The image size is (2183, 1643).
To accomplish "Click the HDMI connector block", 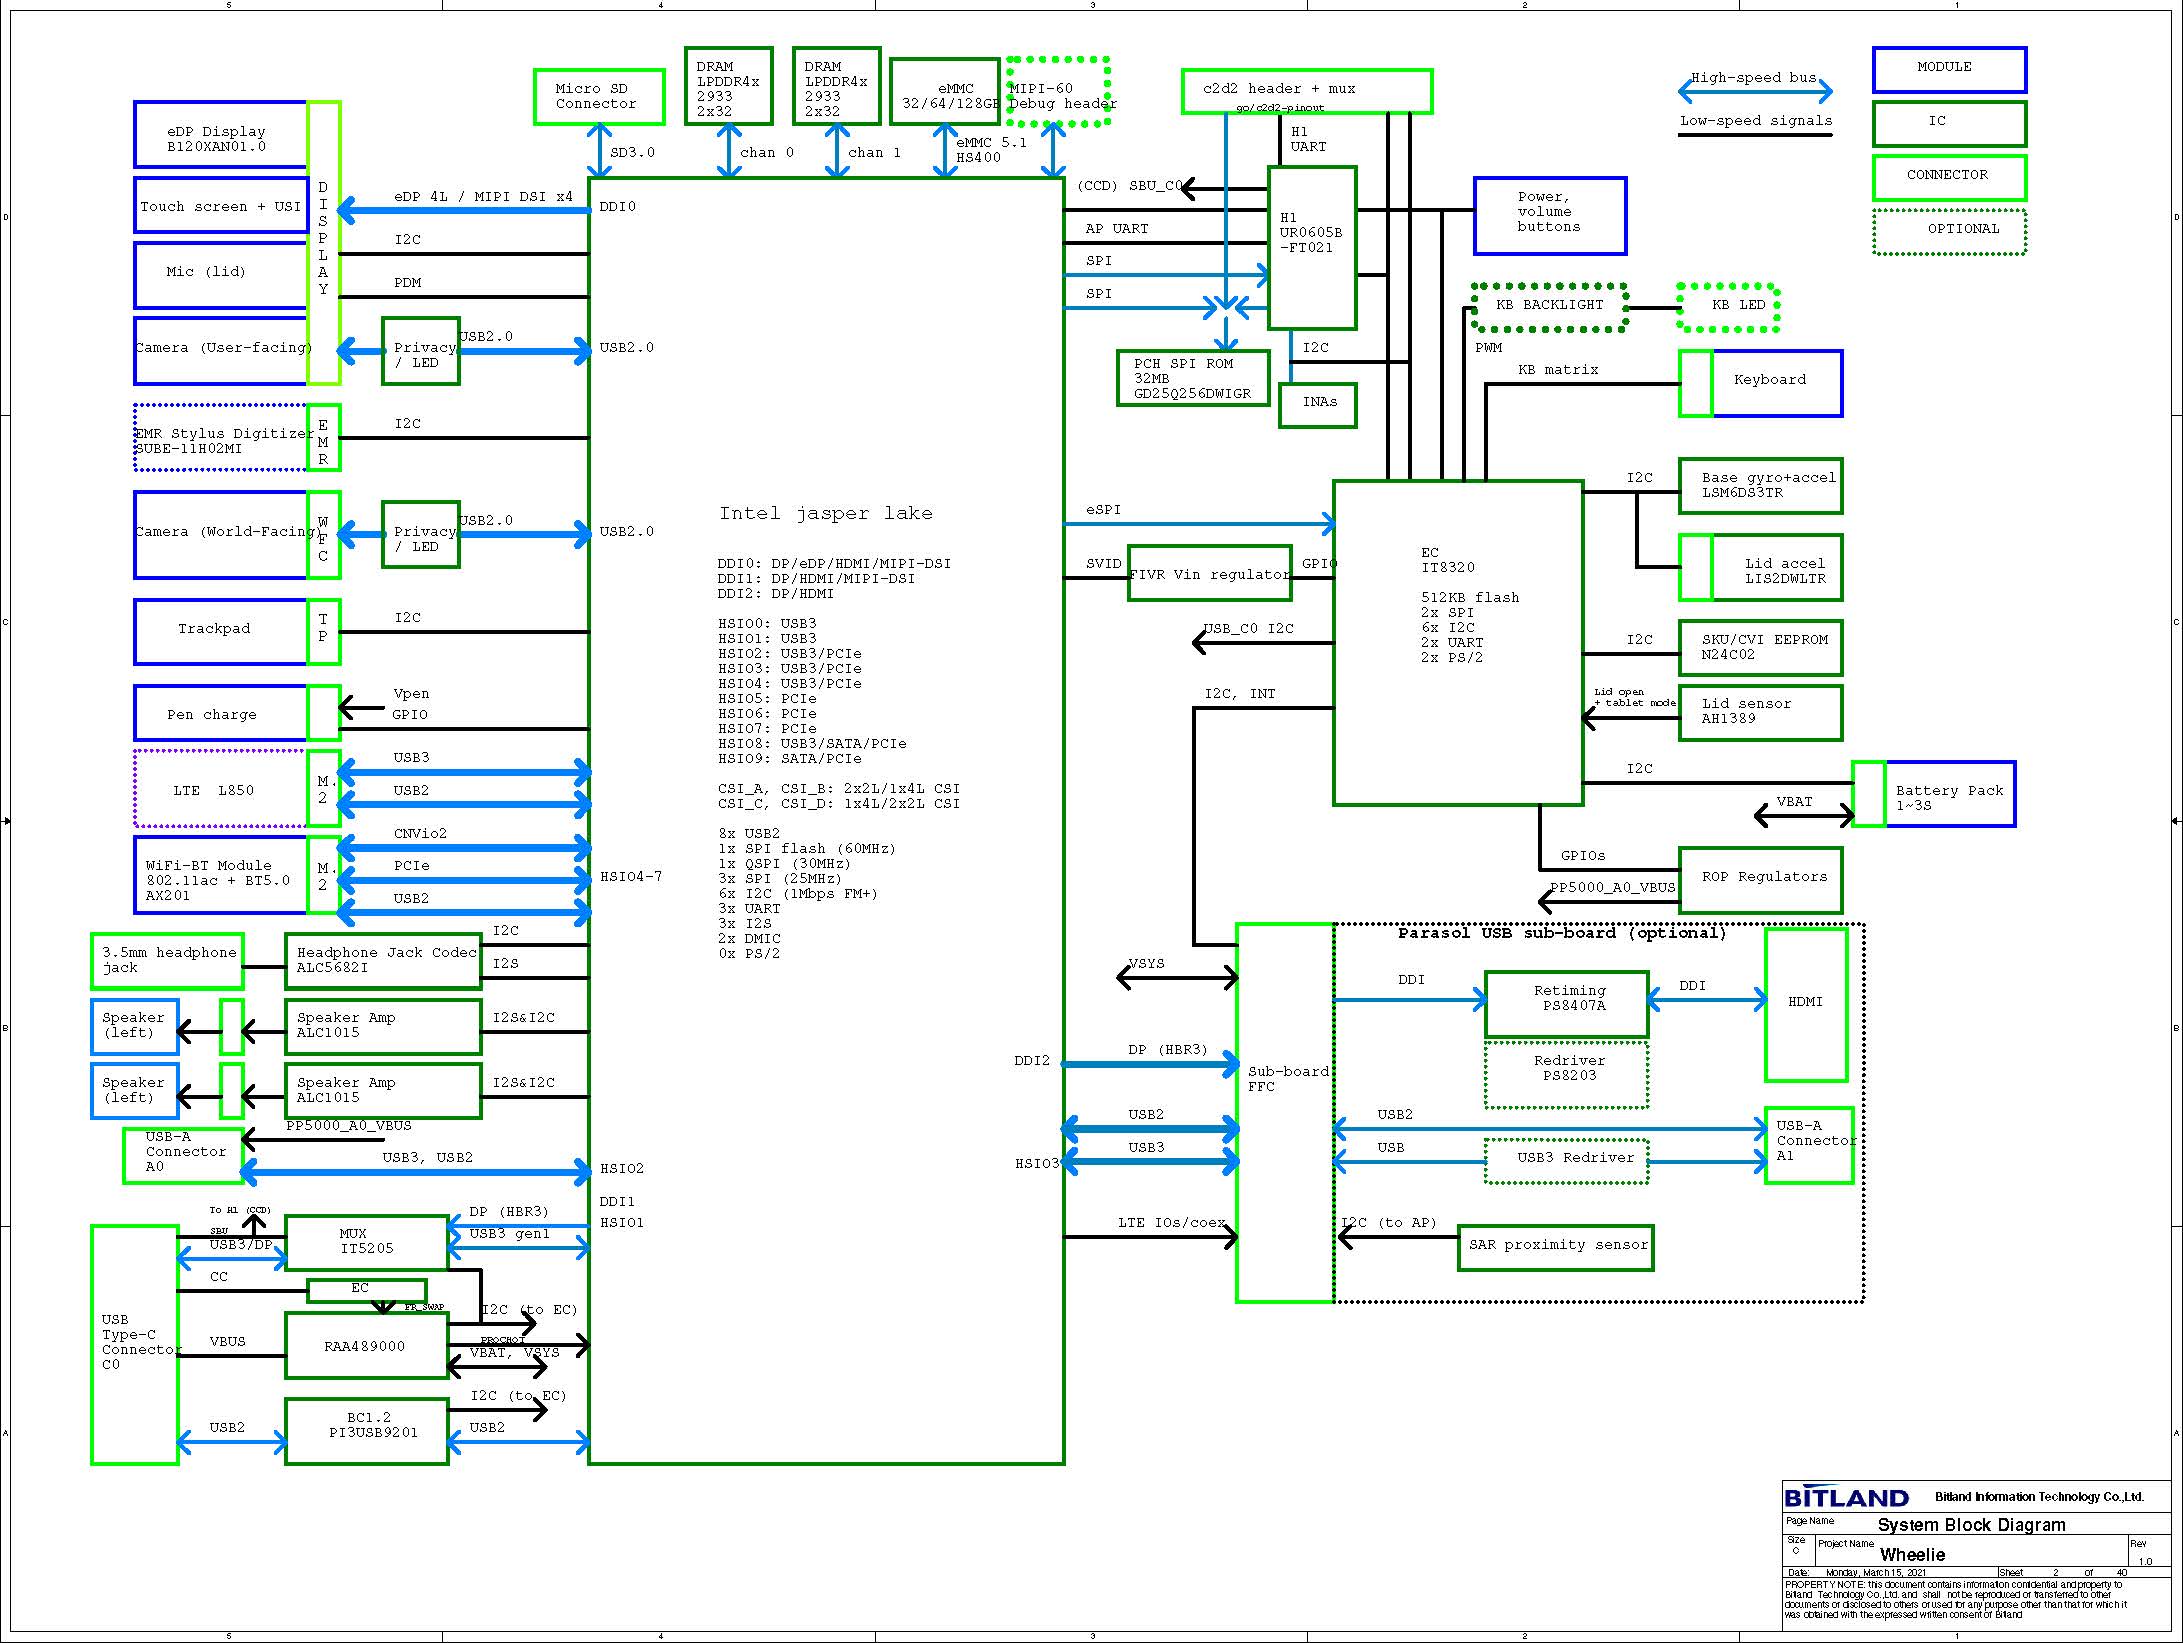I will 1805,1004.
